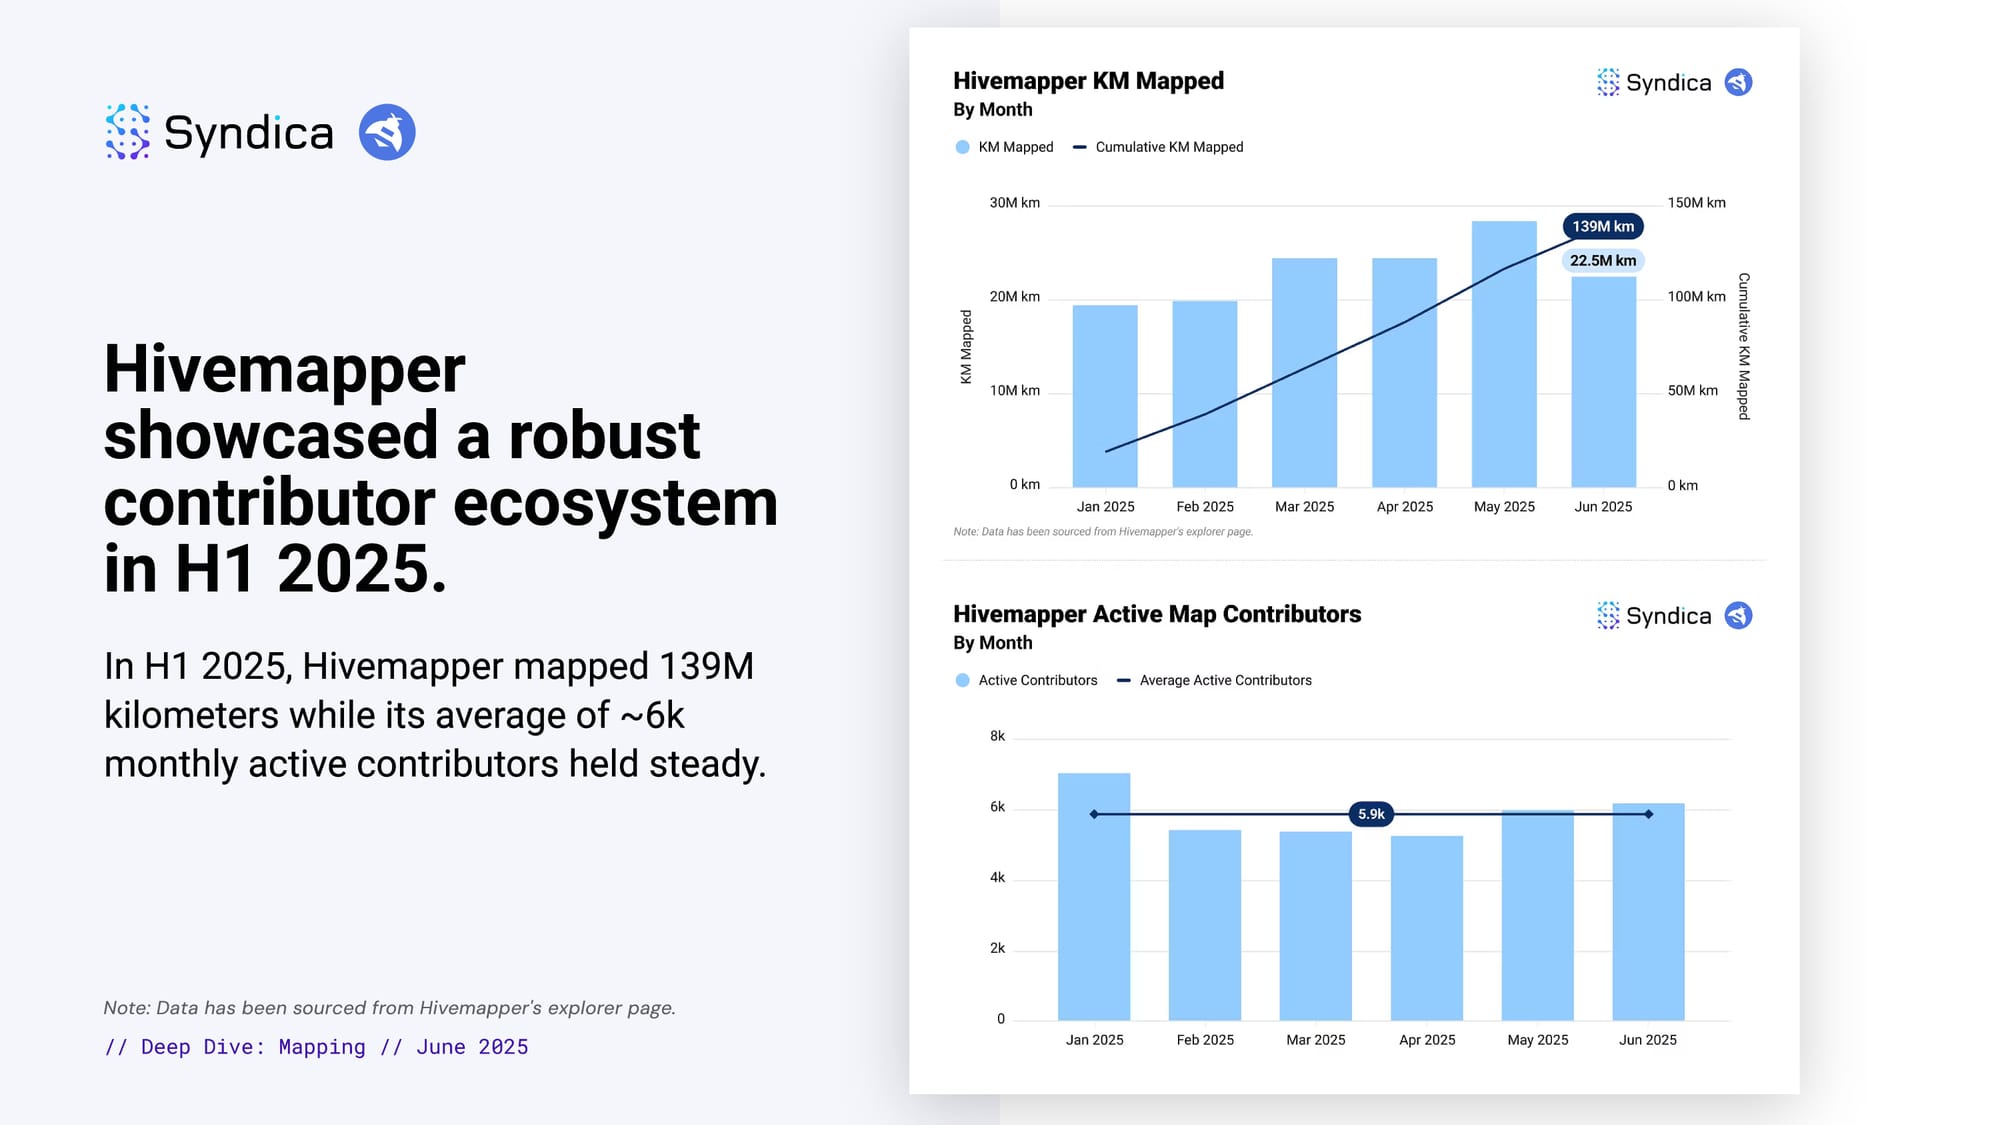Click the Hivemapper bee icon in top chart header
Viewport: 2000px width, 1125px height.
1738,82
